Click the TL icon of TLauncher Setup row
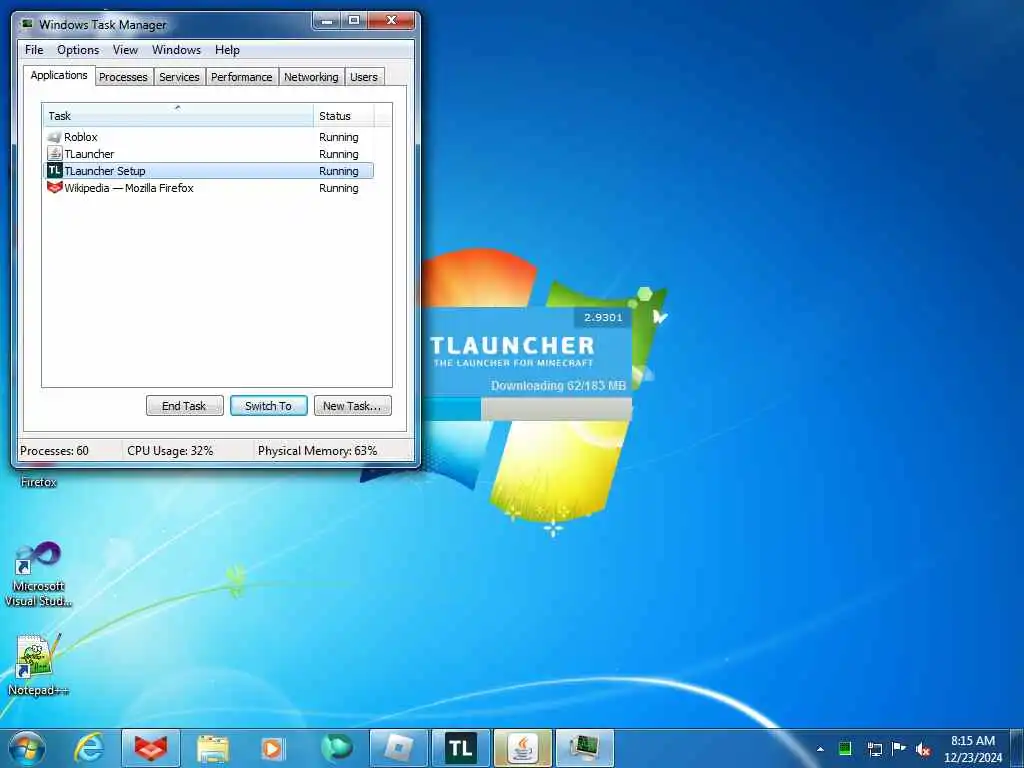This screenshot has width=1024, height=768. coord(55,170)
